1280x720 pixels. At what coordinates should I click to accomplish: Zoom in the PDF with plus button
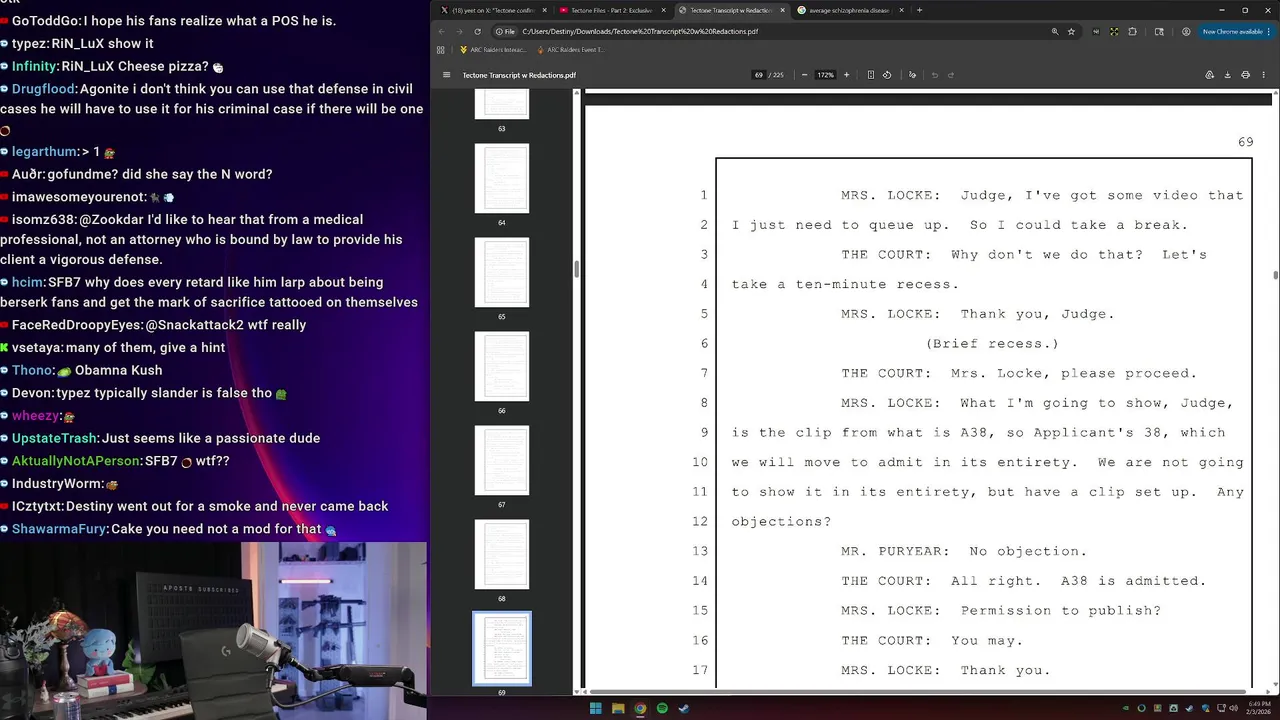pos(846,75)
